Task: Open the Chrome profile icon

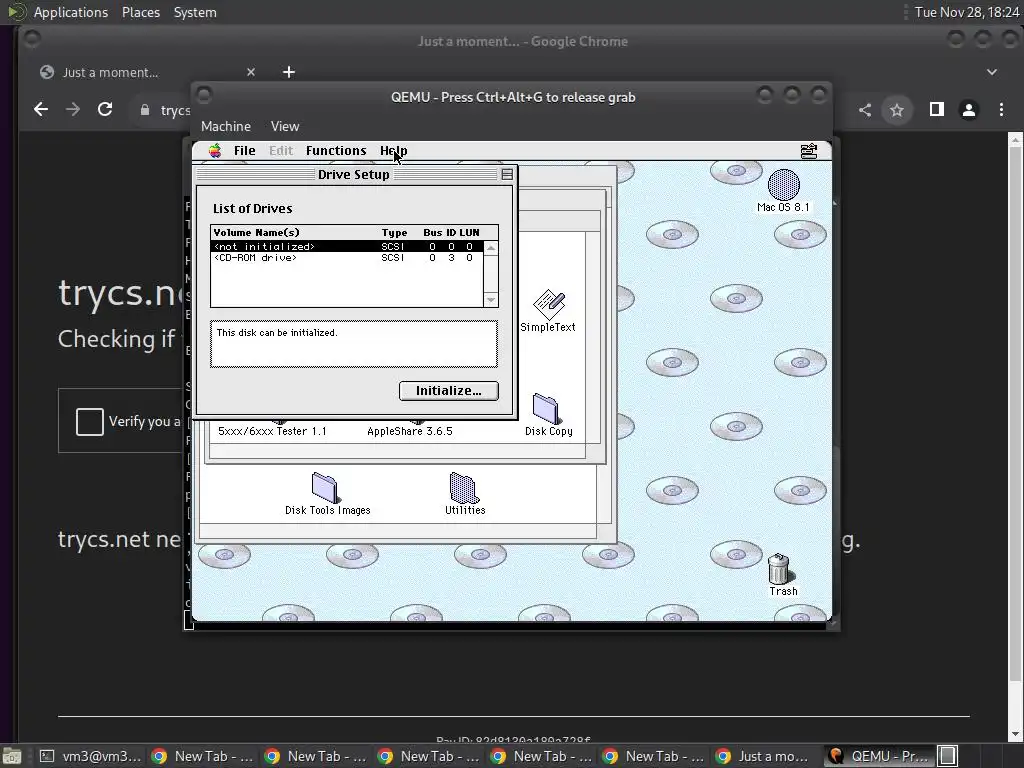Action: pyautogui.click(x=968, y=110)
